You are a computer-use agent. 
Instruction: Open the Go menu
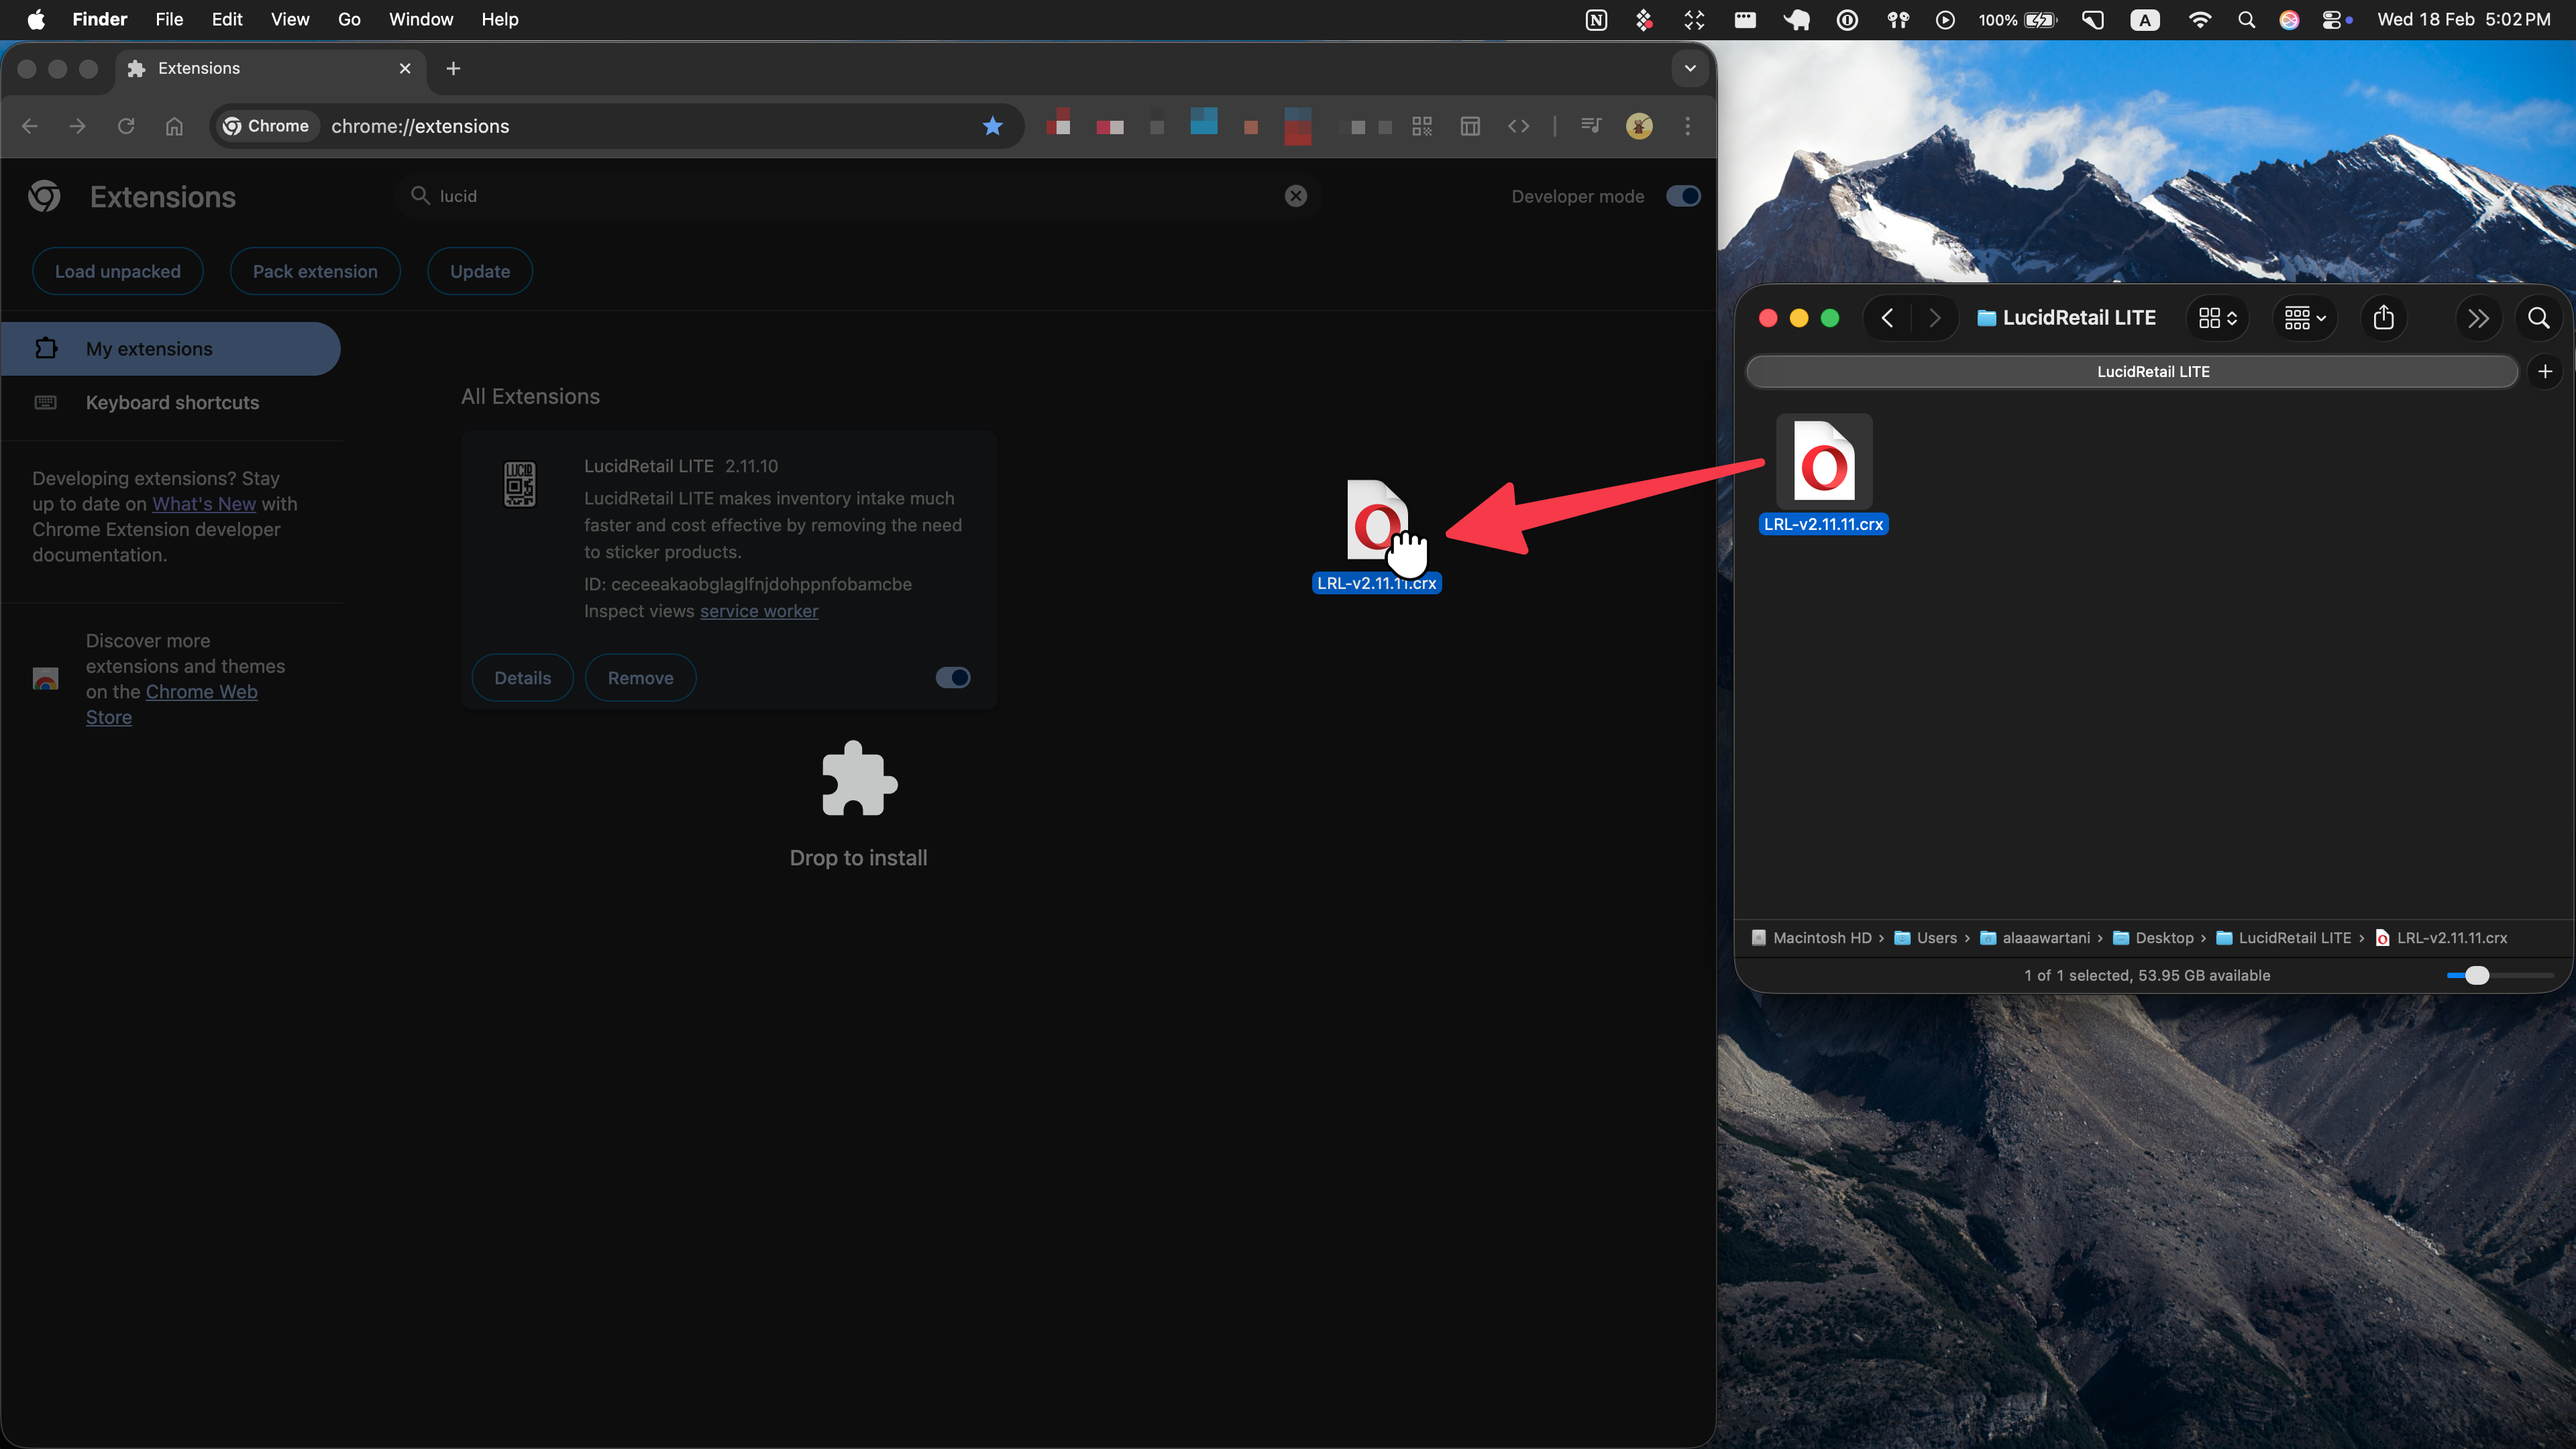pyautogui.click(x=348, y=20)
